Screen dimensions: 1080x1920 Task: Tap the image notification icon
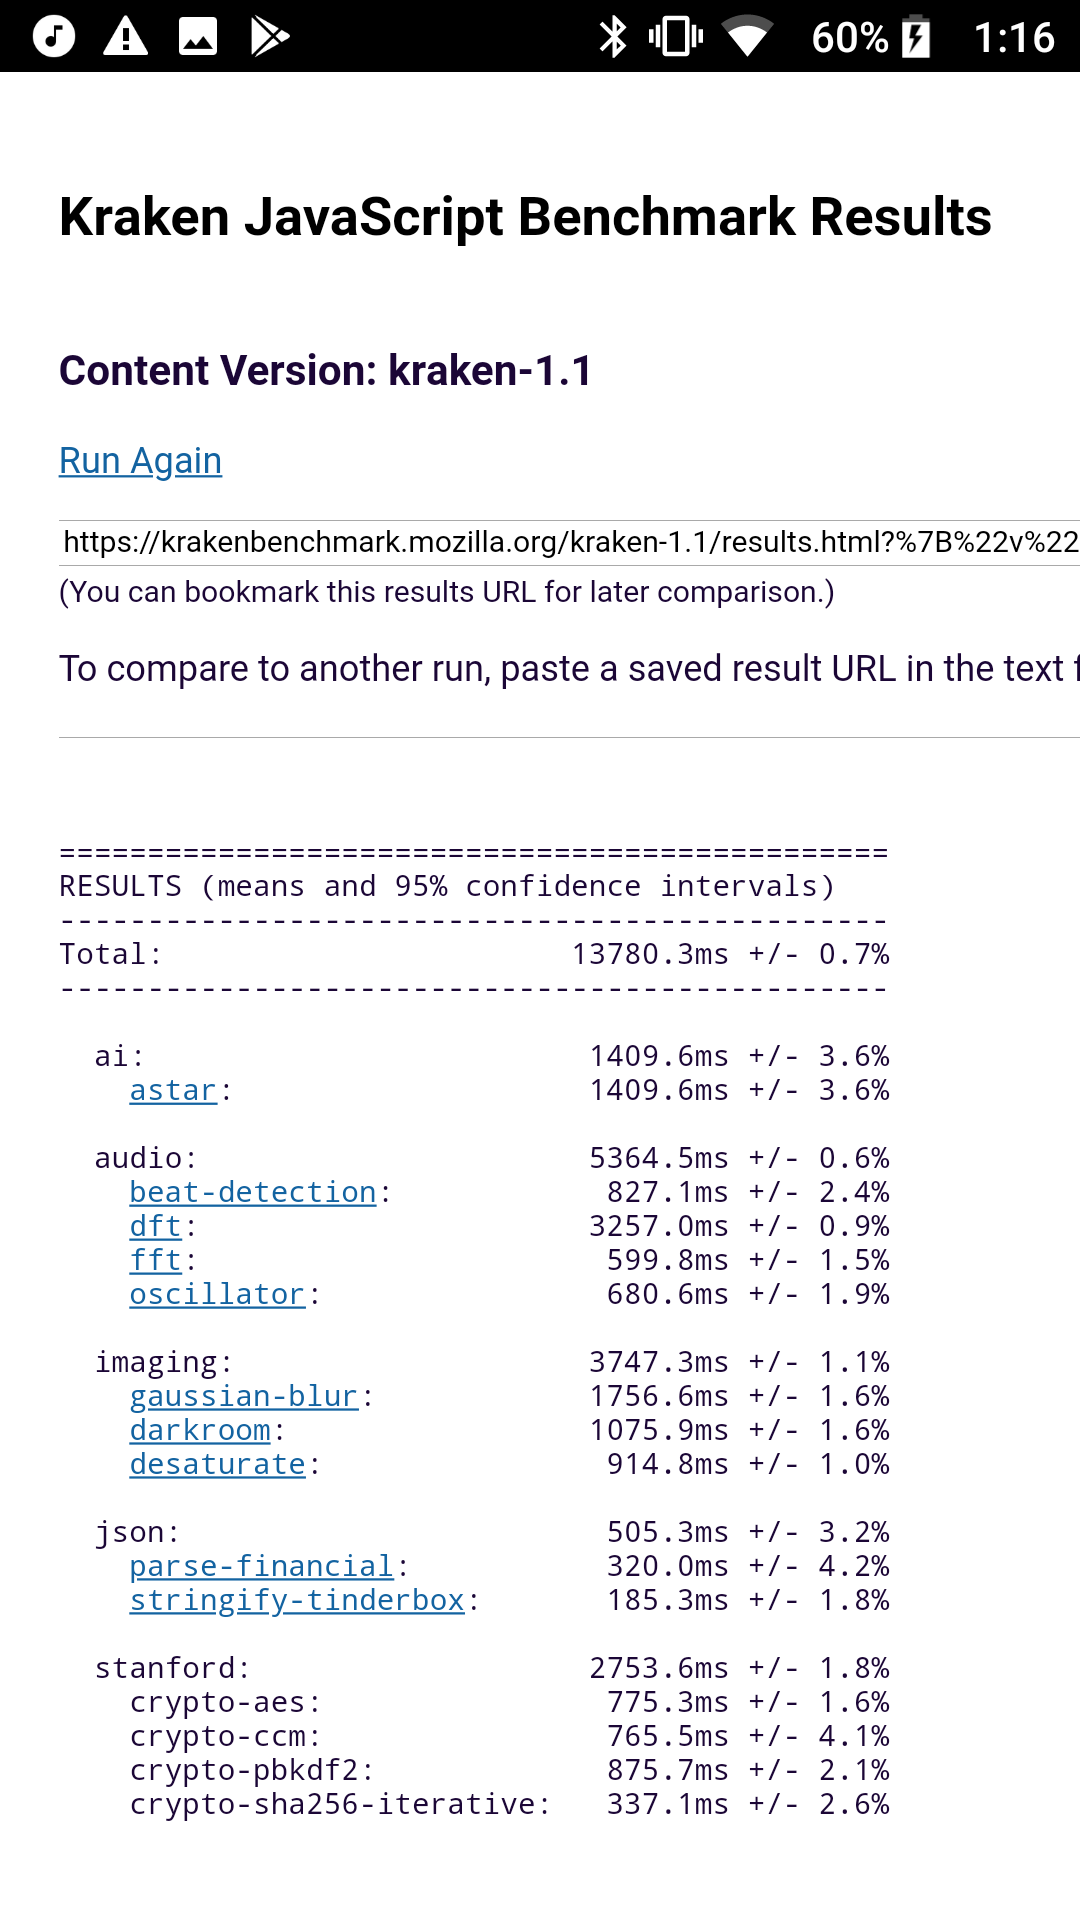click(x=198, y=37)
